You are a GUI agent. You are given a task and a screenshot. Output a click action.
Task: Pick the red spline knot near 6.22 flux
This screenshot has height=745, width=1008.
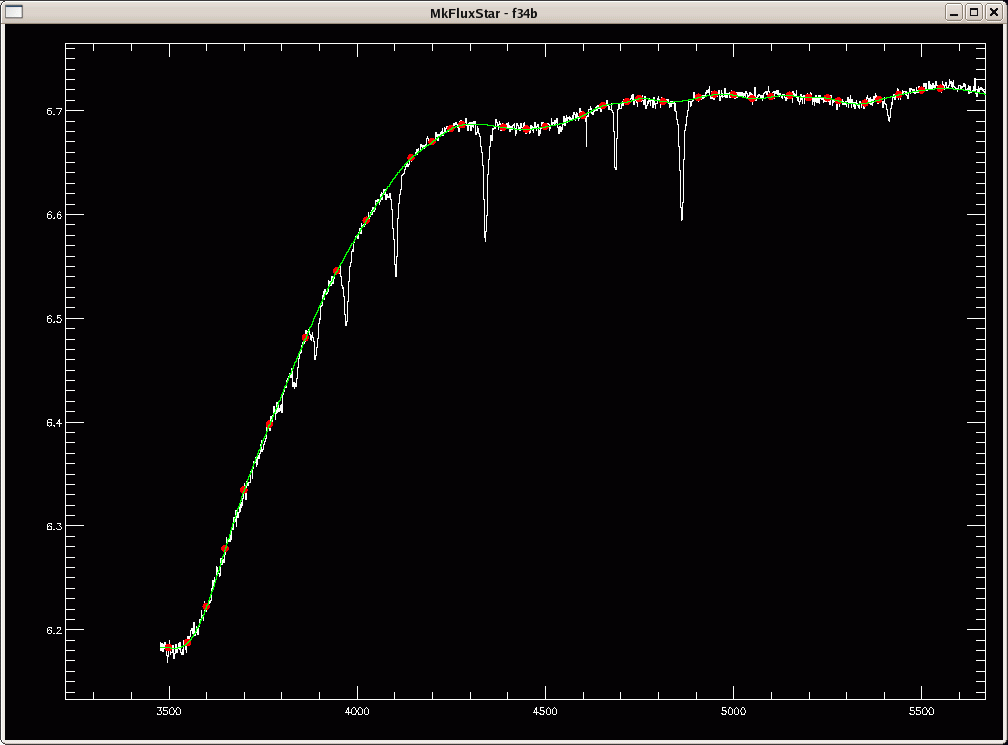(x=206, y=606)
